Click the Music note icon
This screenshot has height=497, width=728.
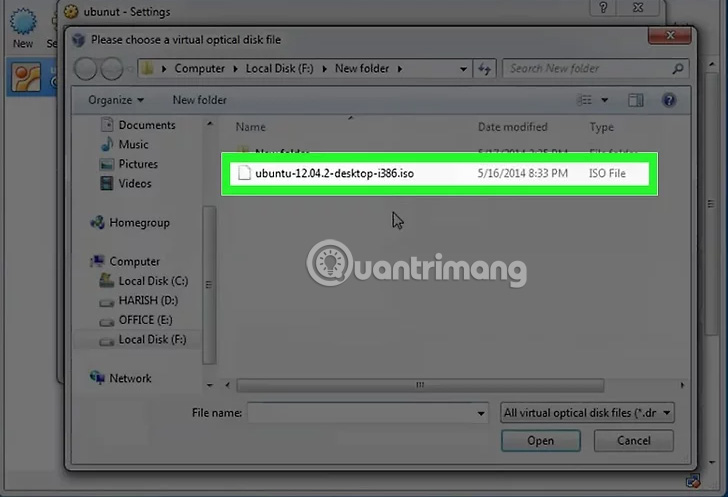(107, 144)
